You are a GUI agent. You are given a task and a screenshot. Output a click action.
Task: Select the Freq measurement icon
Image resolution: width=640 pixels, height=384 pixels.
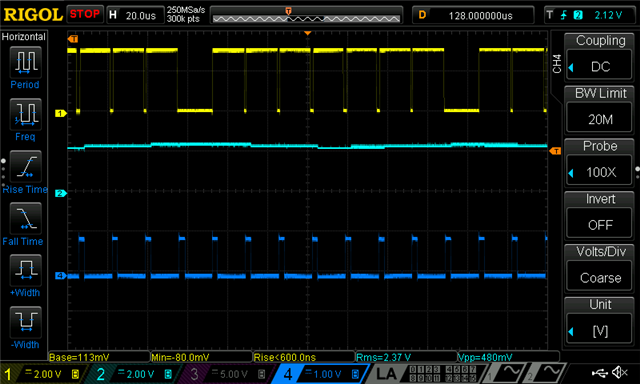coord(25,114)
